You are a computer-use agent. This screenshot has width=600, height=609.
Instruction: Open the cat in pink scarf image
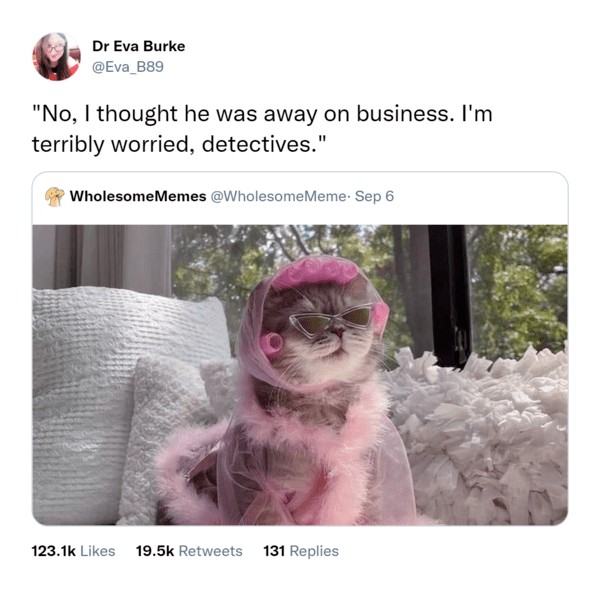300,375
